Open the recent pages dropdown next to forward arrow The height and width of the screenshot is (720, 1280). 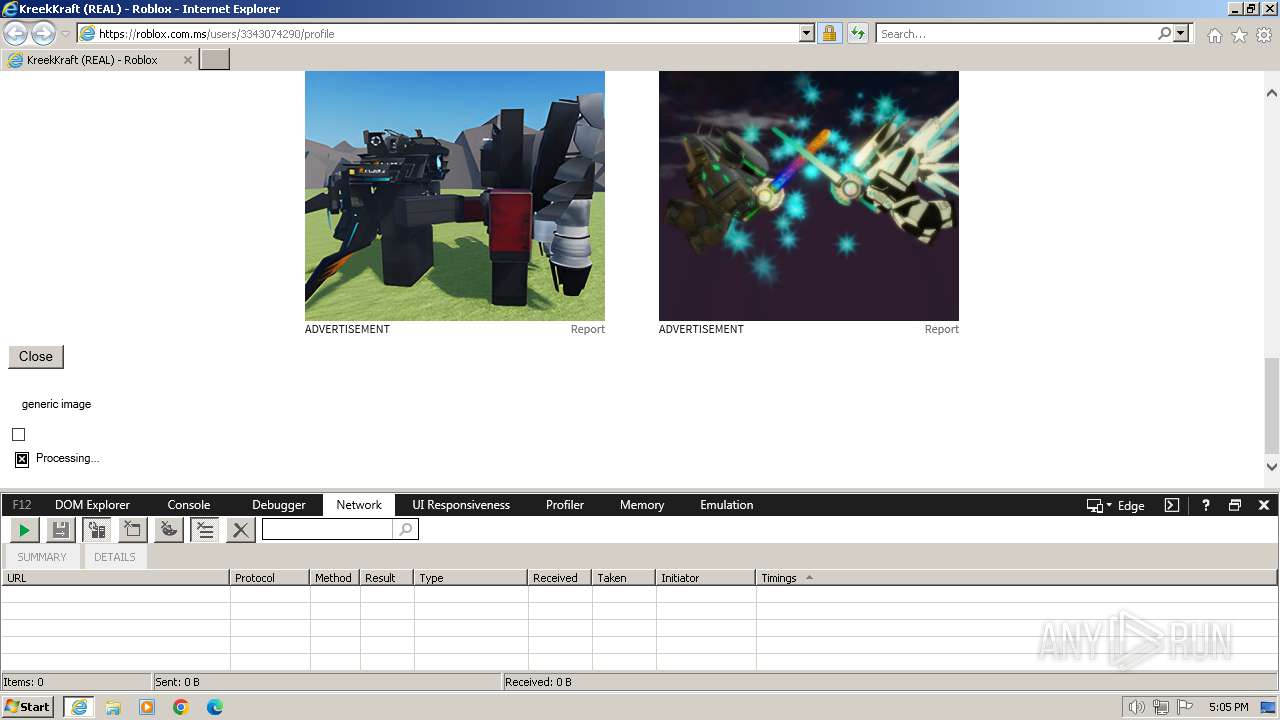coord(65,33)
